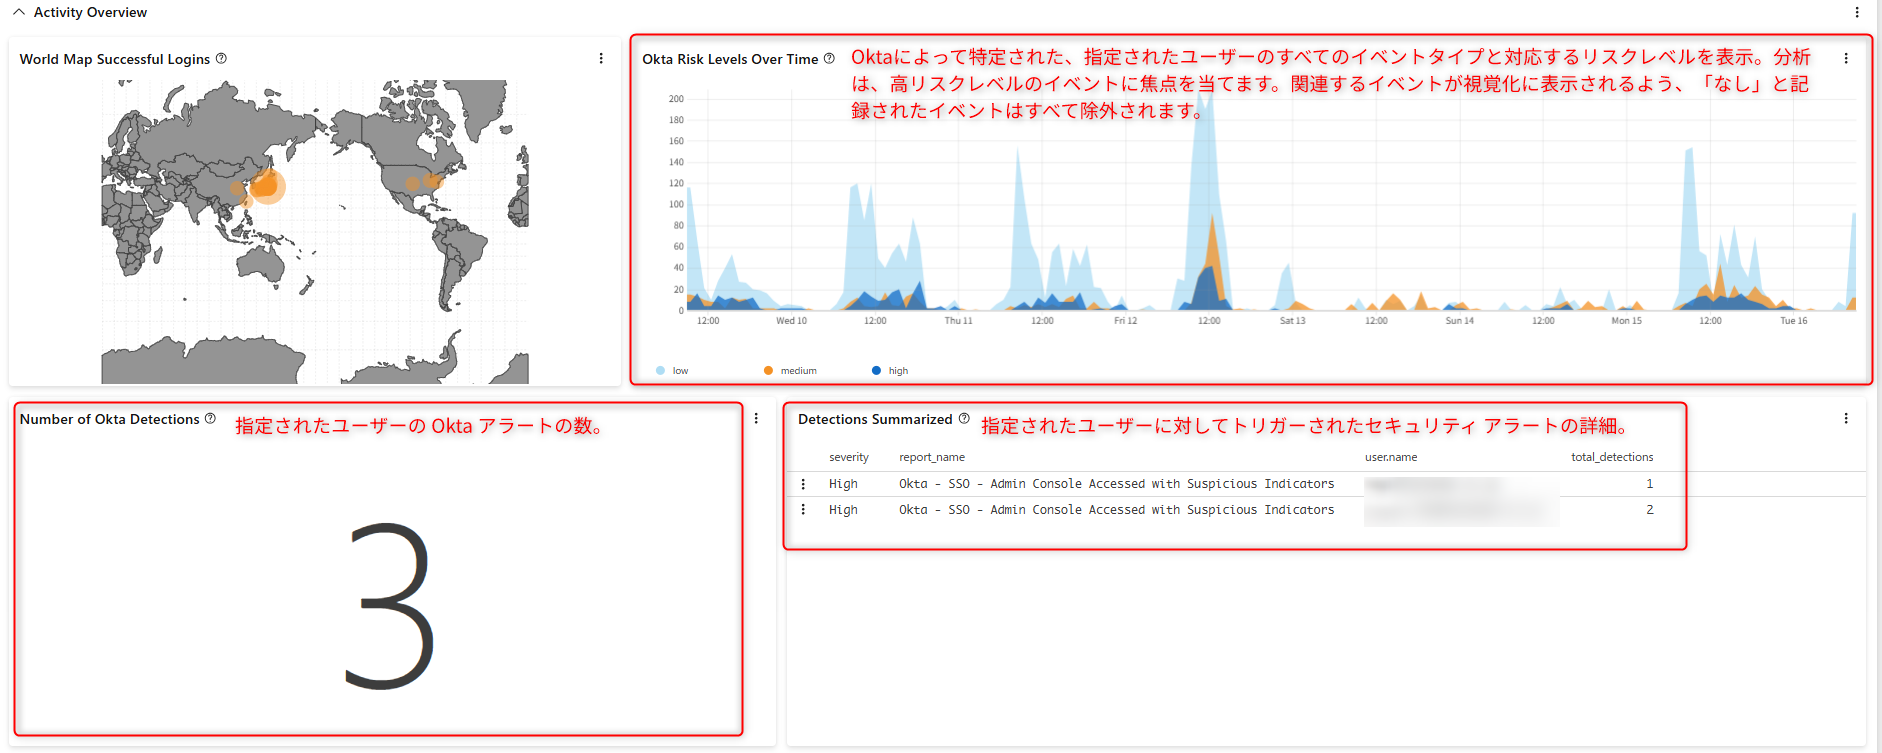
Task: Click the Activity Overview section title
Action: (90, 12)
